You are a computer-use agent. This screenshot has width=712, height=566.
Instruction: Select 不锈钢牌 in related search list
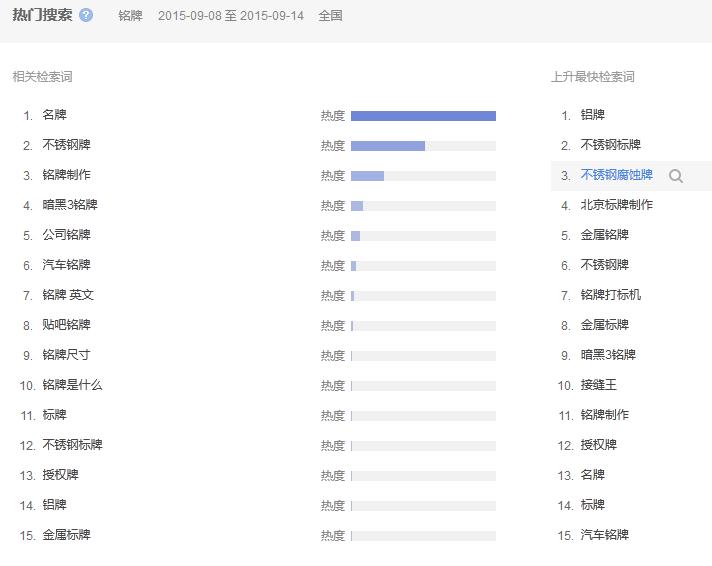(66, 145)
